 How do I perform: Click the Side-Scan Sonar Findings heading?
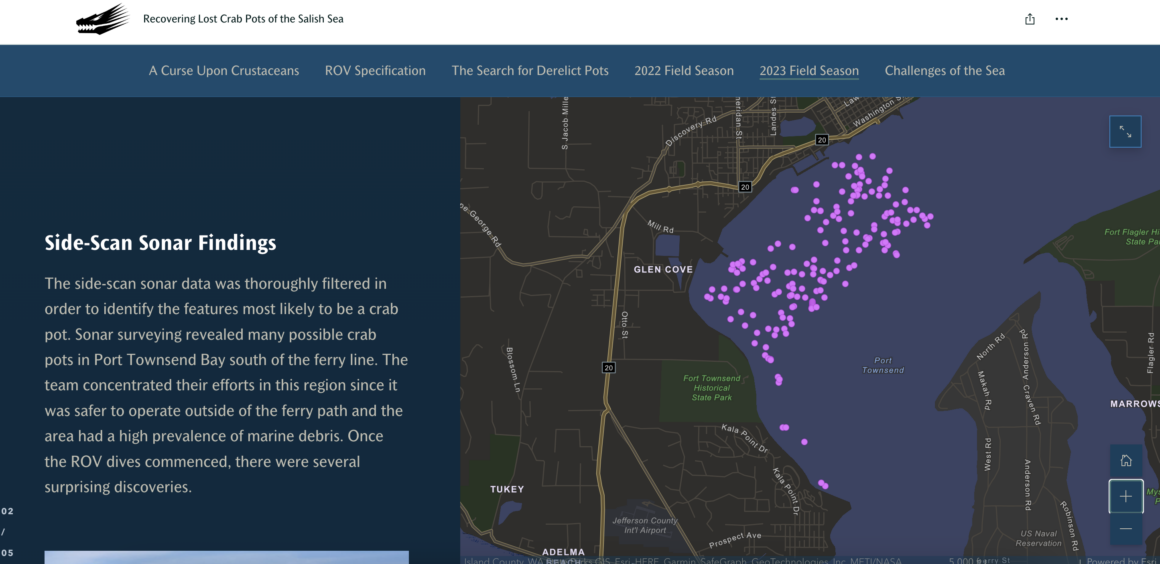point(160,243)
